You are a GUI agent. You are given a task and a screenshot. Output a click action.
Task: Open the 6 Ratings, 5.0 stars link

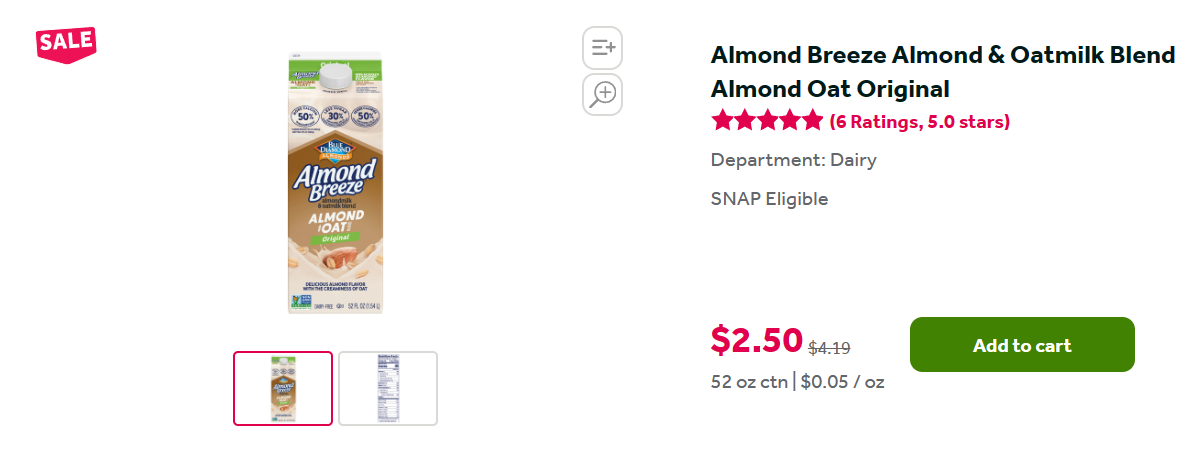pyautogui.click(x=920, y=122)
